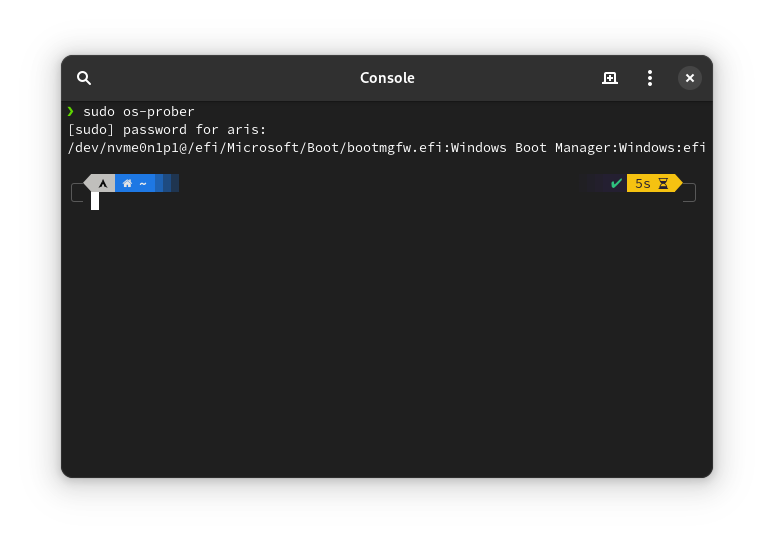Click the hourglass icon in prompt
Viewport: 774px width, 545px height.
(663, 183)
